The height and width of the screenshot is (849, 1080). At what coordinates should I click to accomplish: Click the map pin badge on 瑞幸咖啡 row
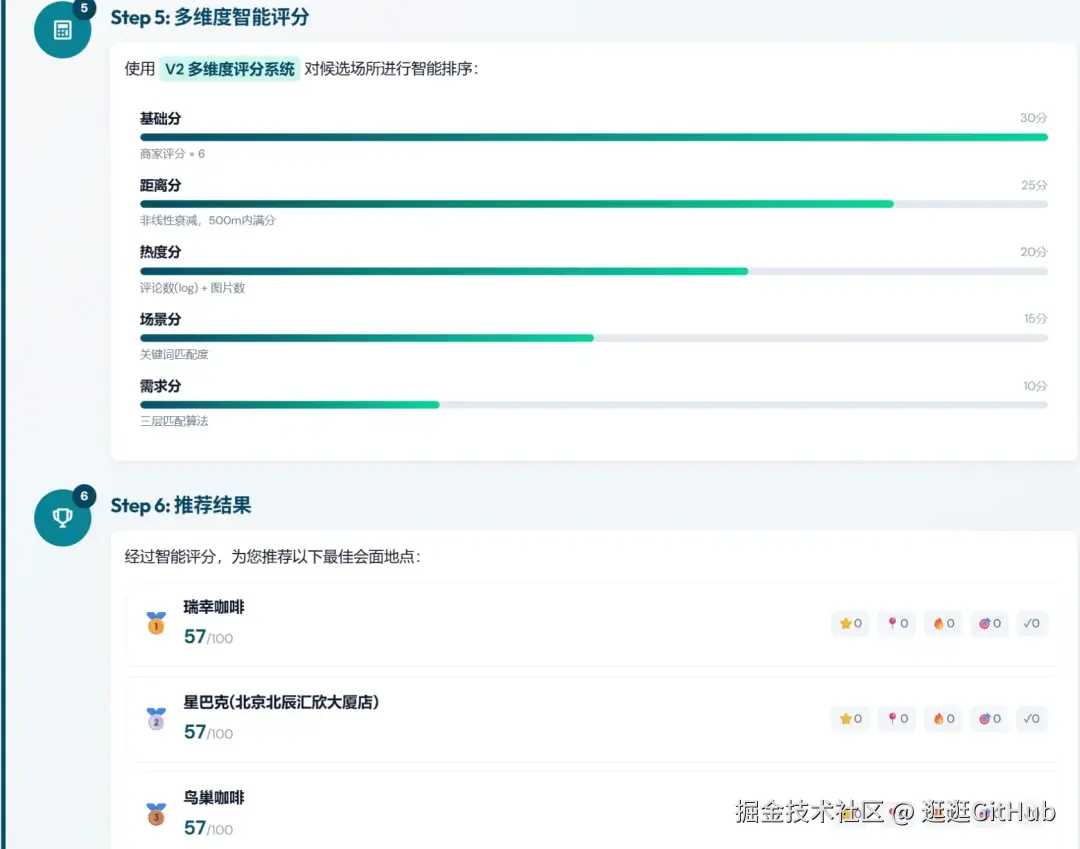coord(896,623)
